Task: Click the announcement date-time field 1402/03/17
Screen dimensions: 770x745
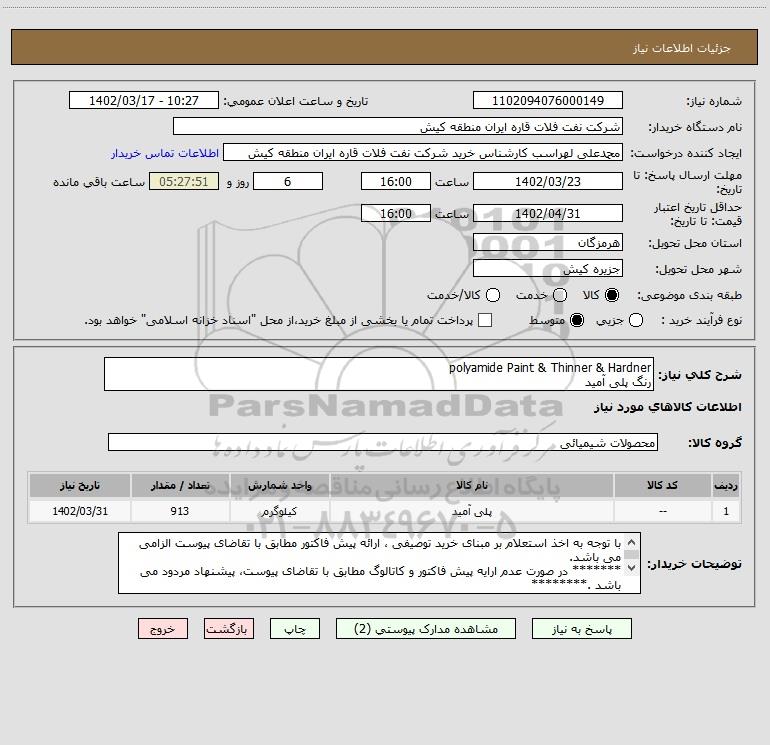Action: coord(144,100)
